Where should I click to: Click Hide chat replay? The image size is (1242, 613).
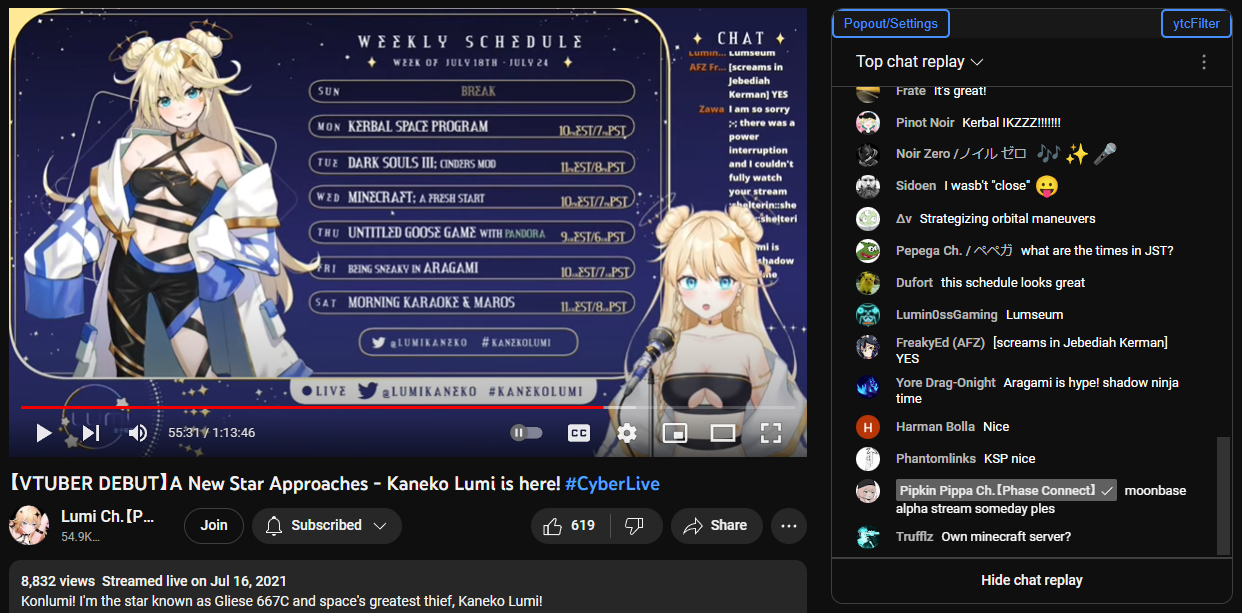(x=1032, y=580)
